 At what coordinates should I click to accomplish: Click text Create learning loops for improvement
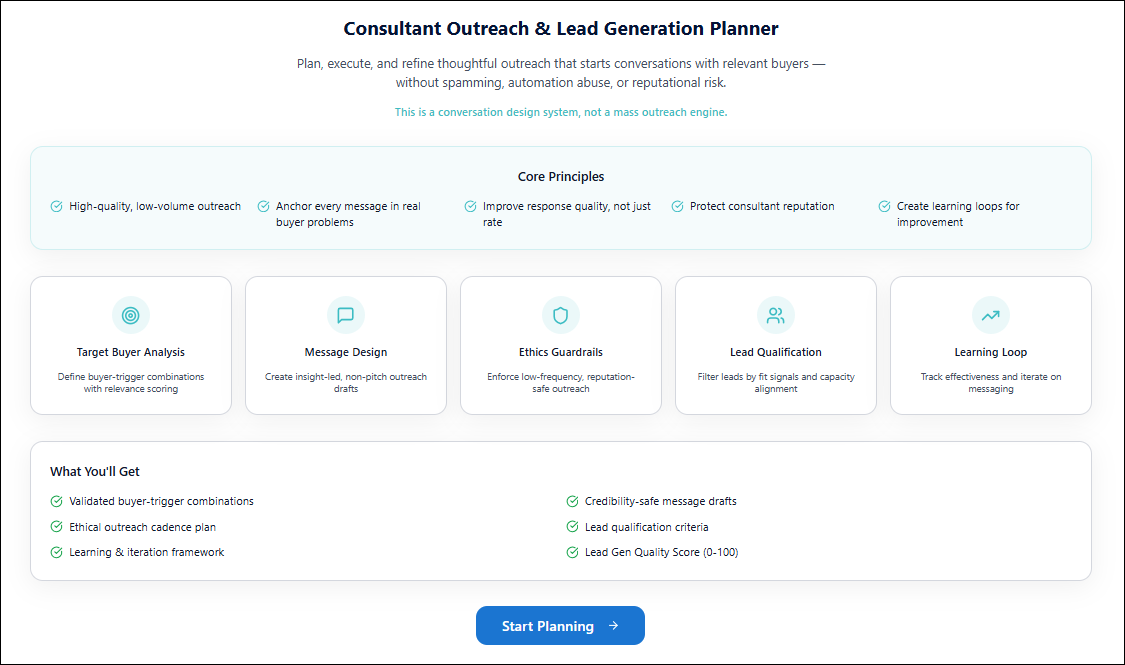[x=958, y=214]
